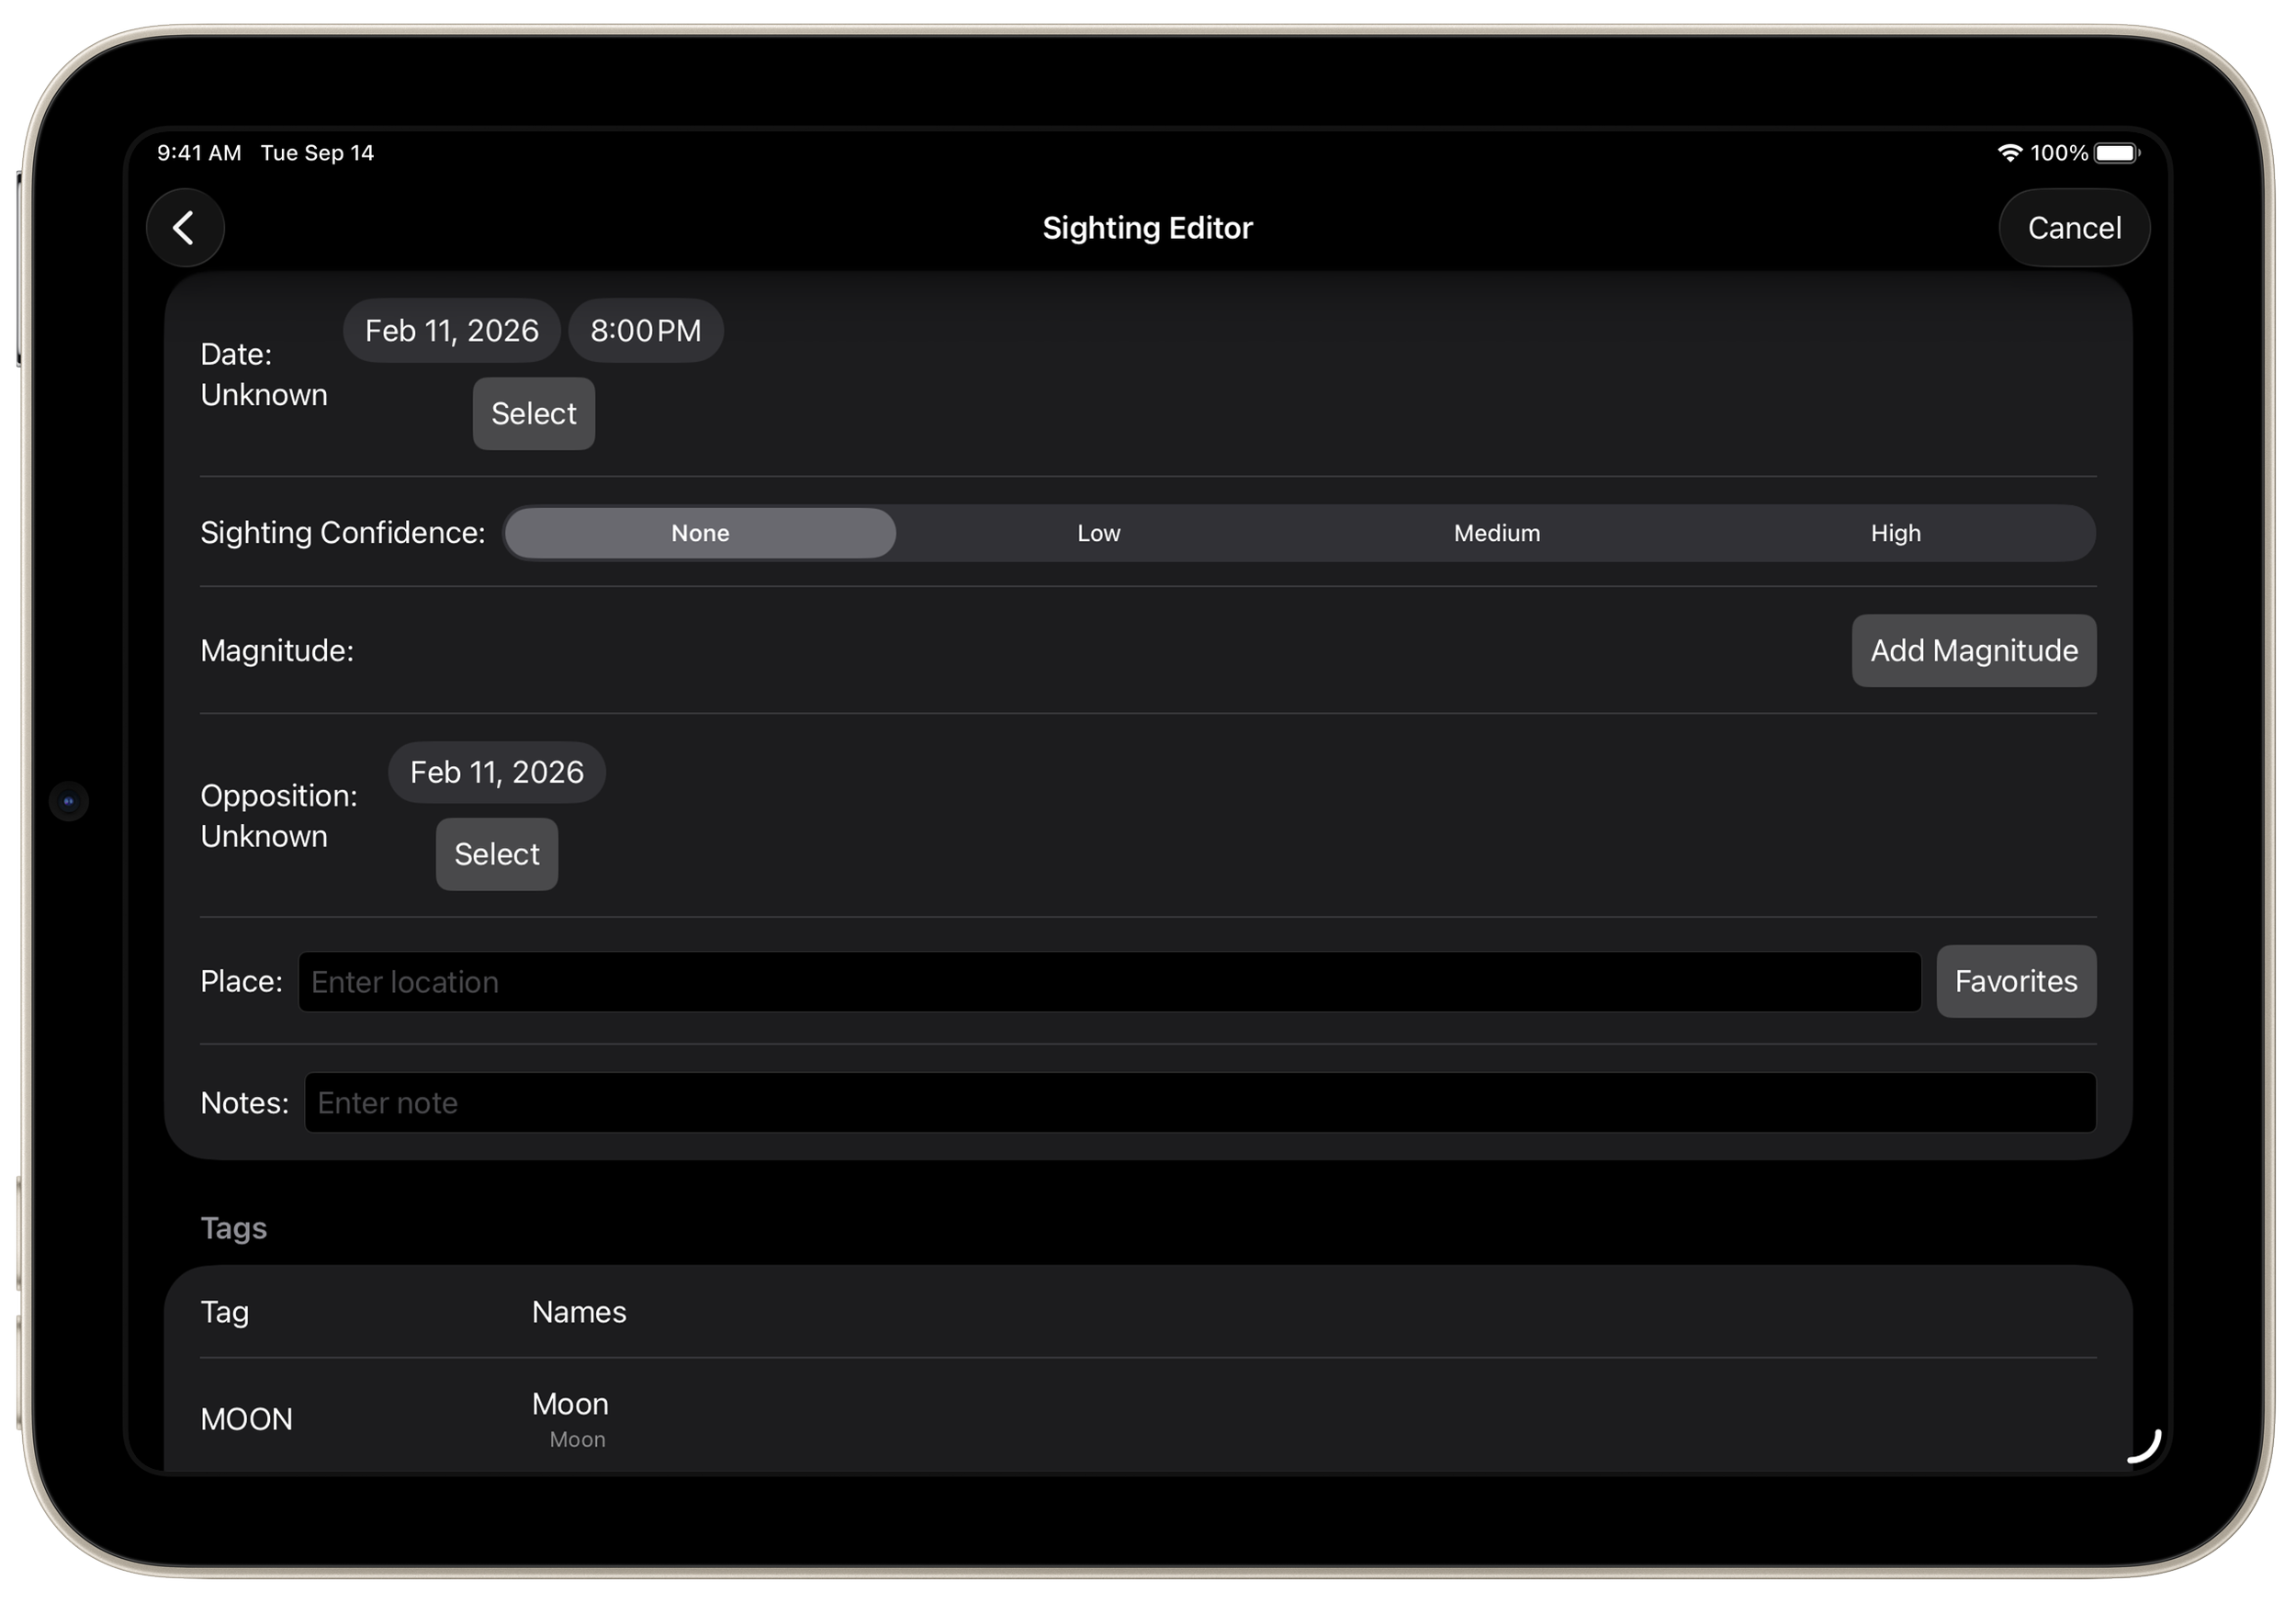Tap the back chevron icon

(x=184, y=228)
